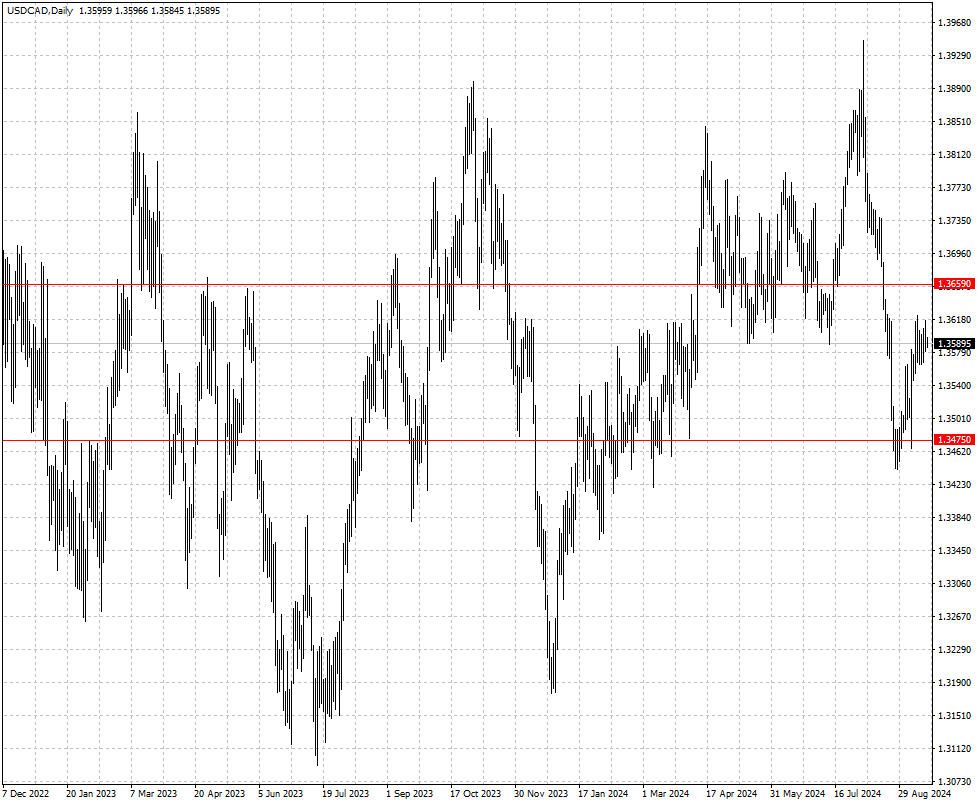Click the 5 Jun 2023 date label

pos(282,794)
